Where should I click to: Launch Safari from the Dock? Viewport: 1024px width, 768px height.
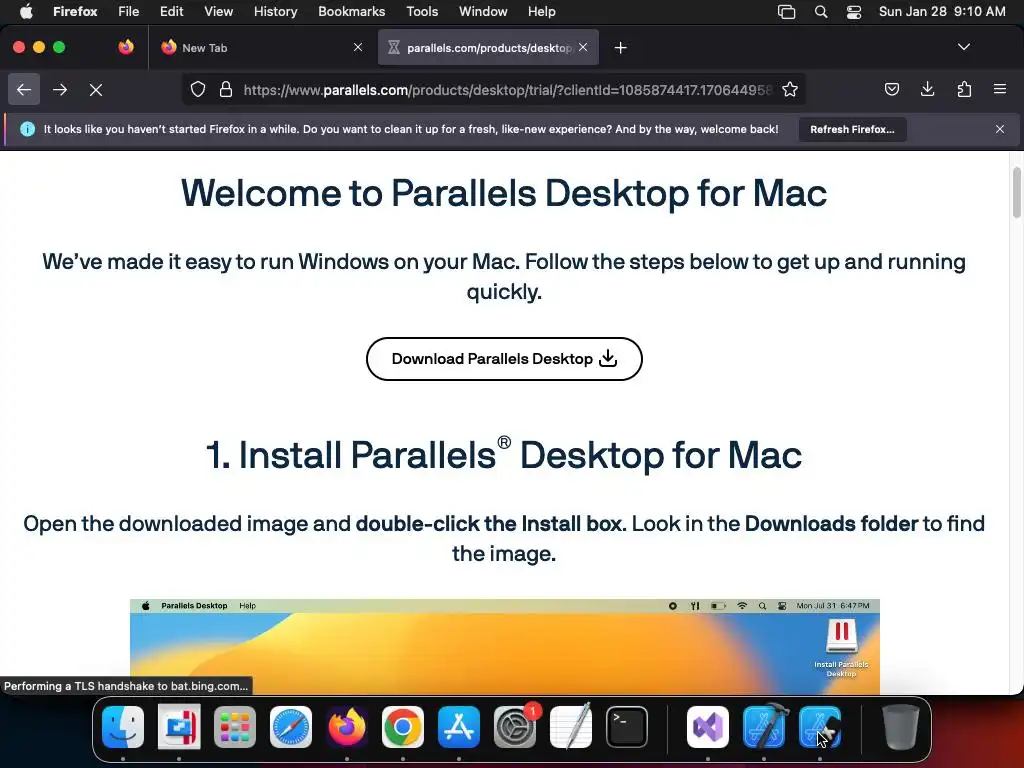[x=291, y=727]
